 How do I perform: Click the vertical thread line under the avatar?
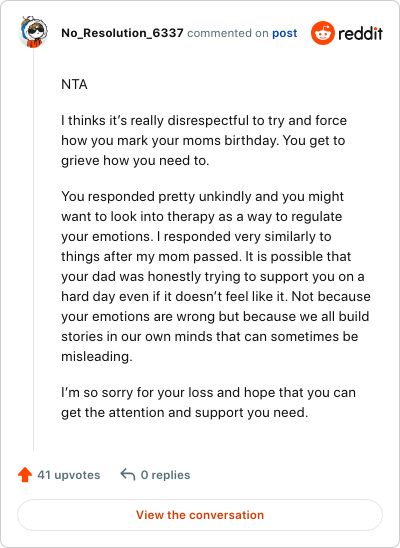pos(34,250)
